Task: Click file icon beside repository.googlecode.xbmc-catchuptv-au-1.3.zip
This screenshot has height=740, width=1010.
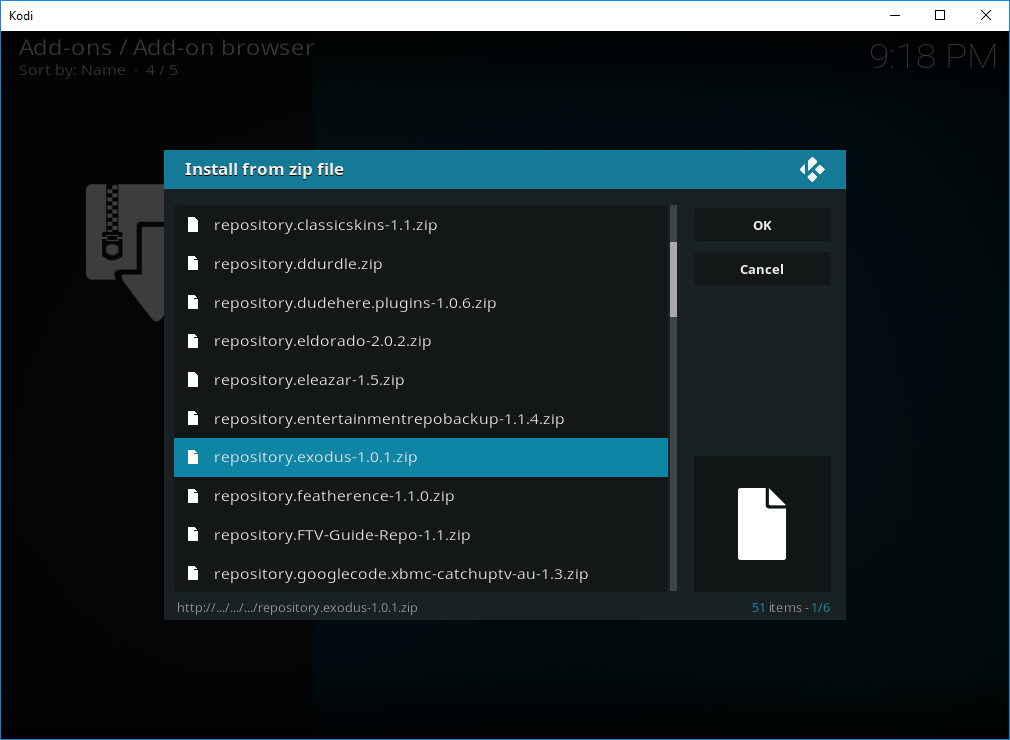Action: pyautogui.click(x=193, y=573)
